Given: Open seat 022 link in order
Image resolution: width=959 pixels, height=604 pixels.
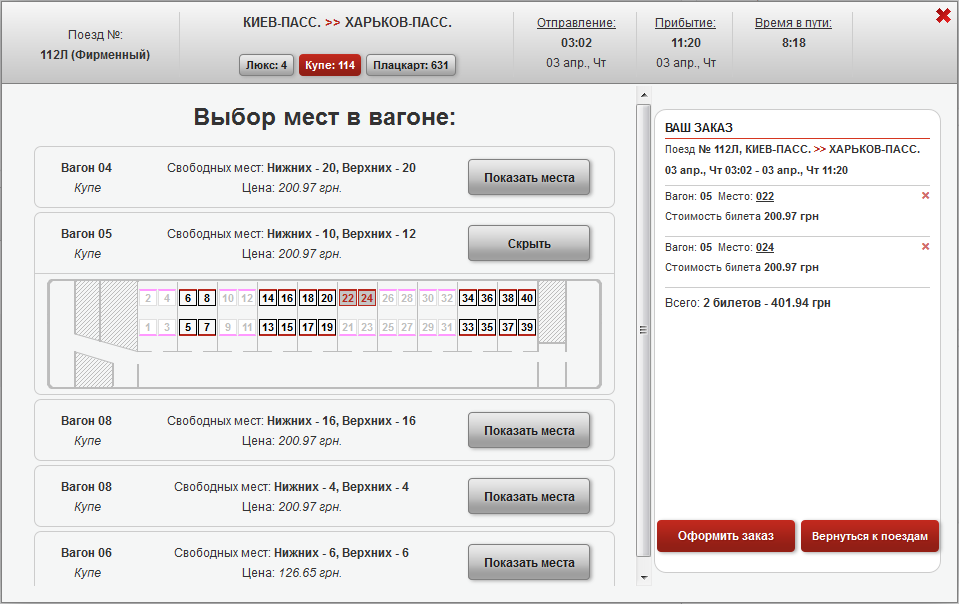Looking at the screenshot, I should point(765,196).
